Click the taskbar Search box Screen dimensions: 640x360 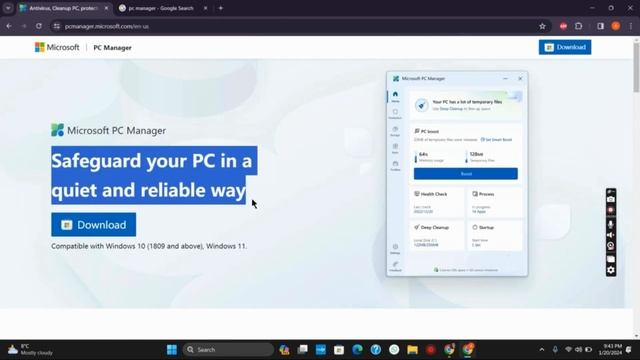228,349
